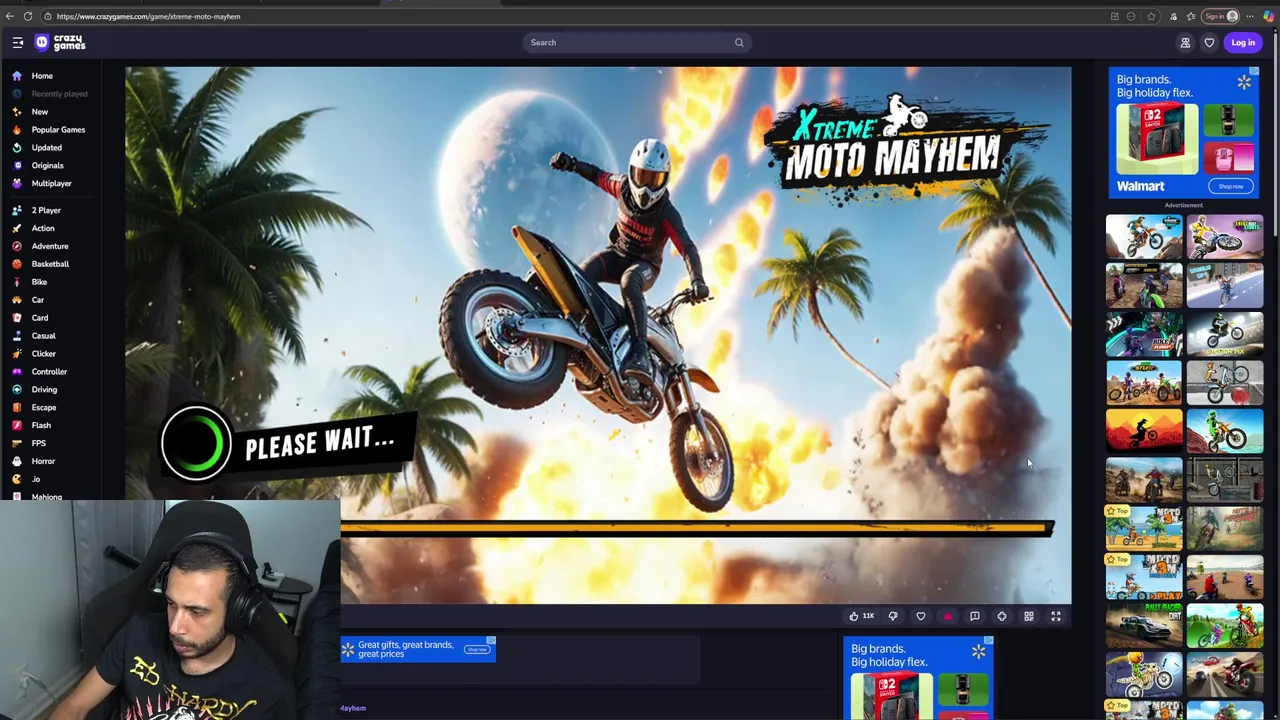
Task: Open Adventure category
Action: pyautogui.click(x=50, y=247)
